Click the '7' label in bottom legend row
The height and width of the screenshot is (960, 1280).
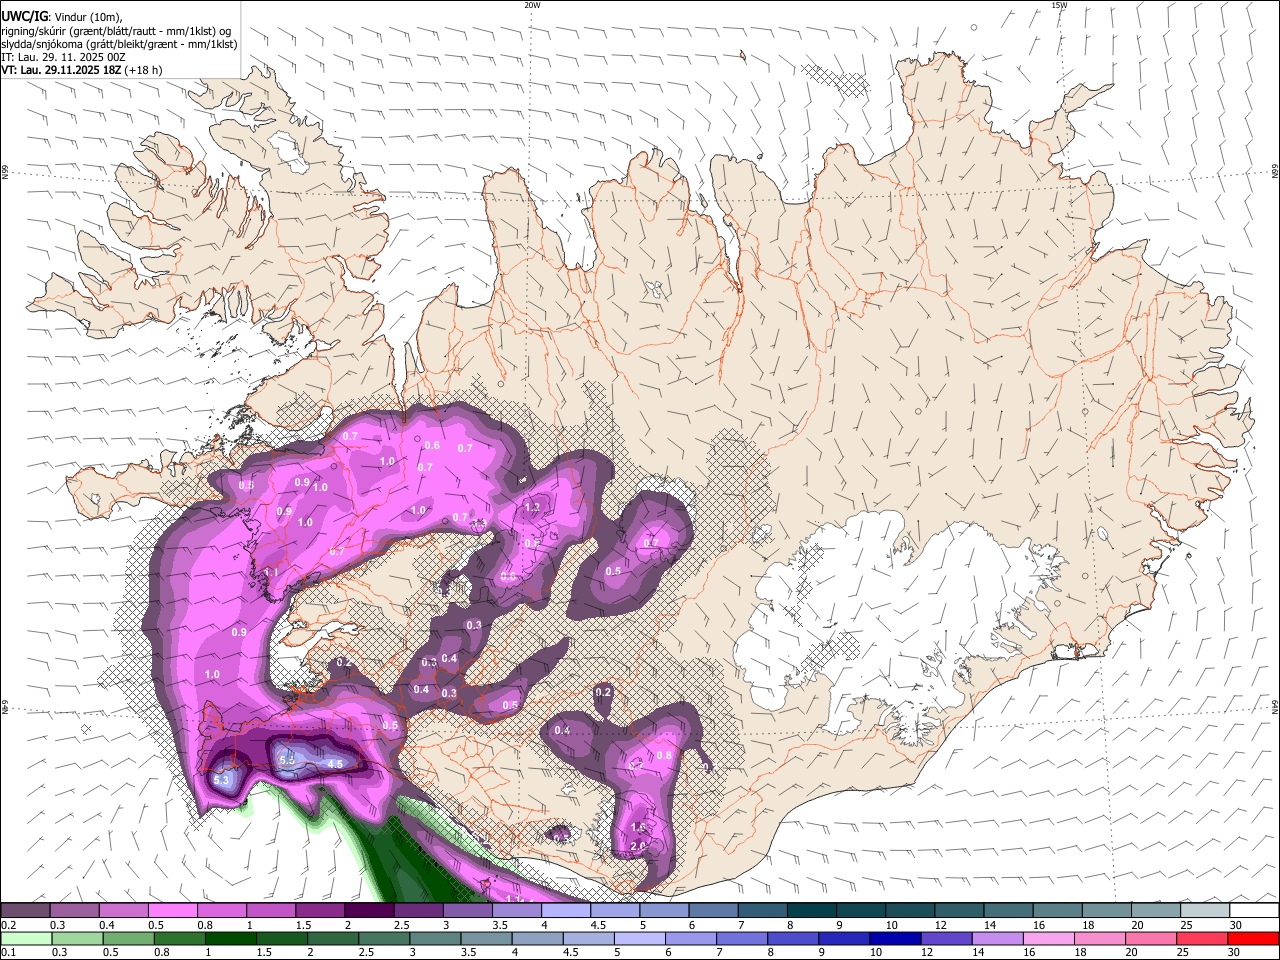[x=718, y=951]
